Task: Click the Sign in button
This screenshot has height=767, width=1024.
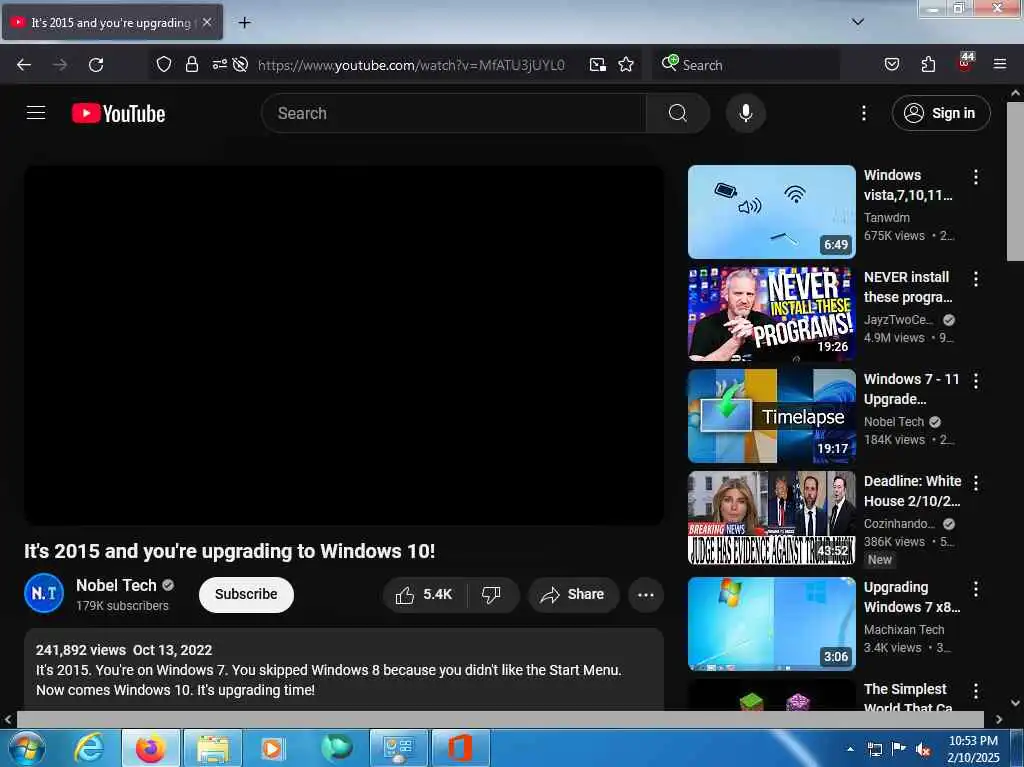Action: tap(941, 113)
